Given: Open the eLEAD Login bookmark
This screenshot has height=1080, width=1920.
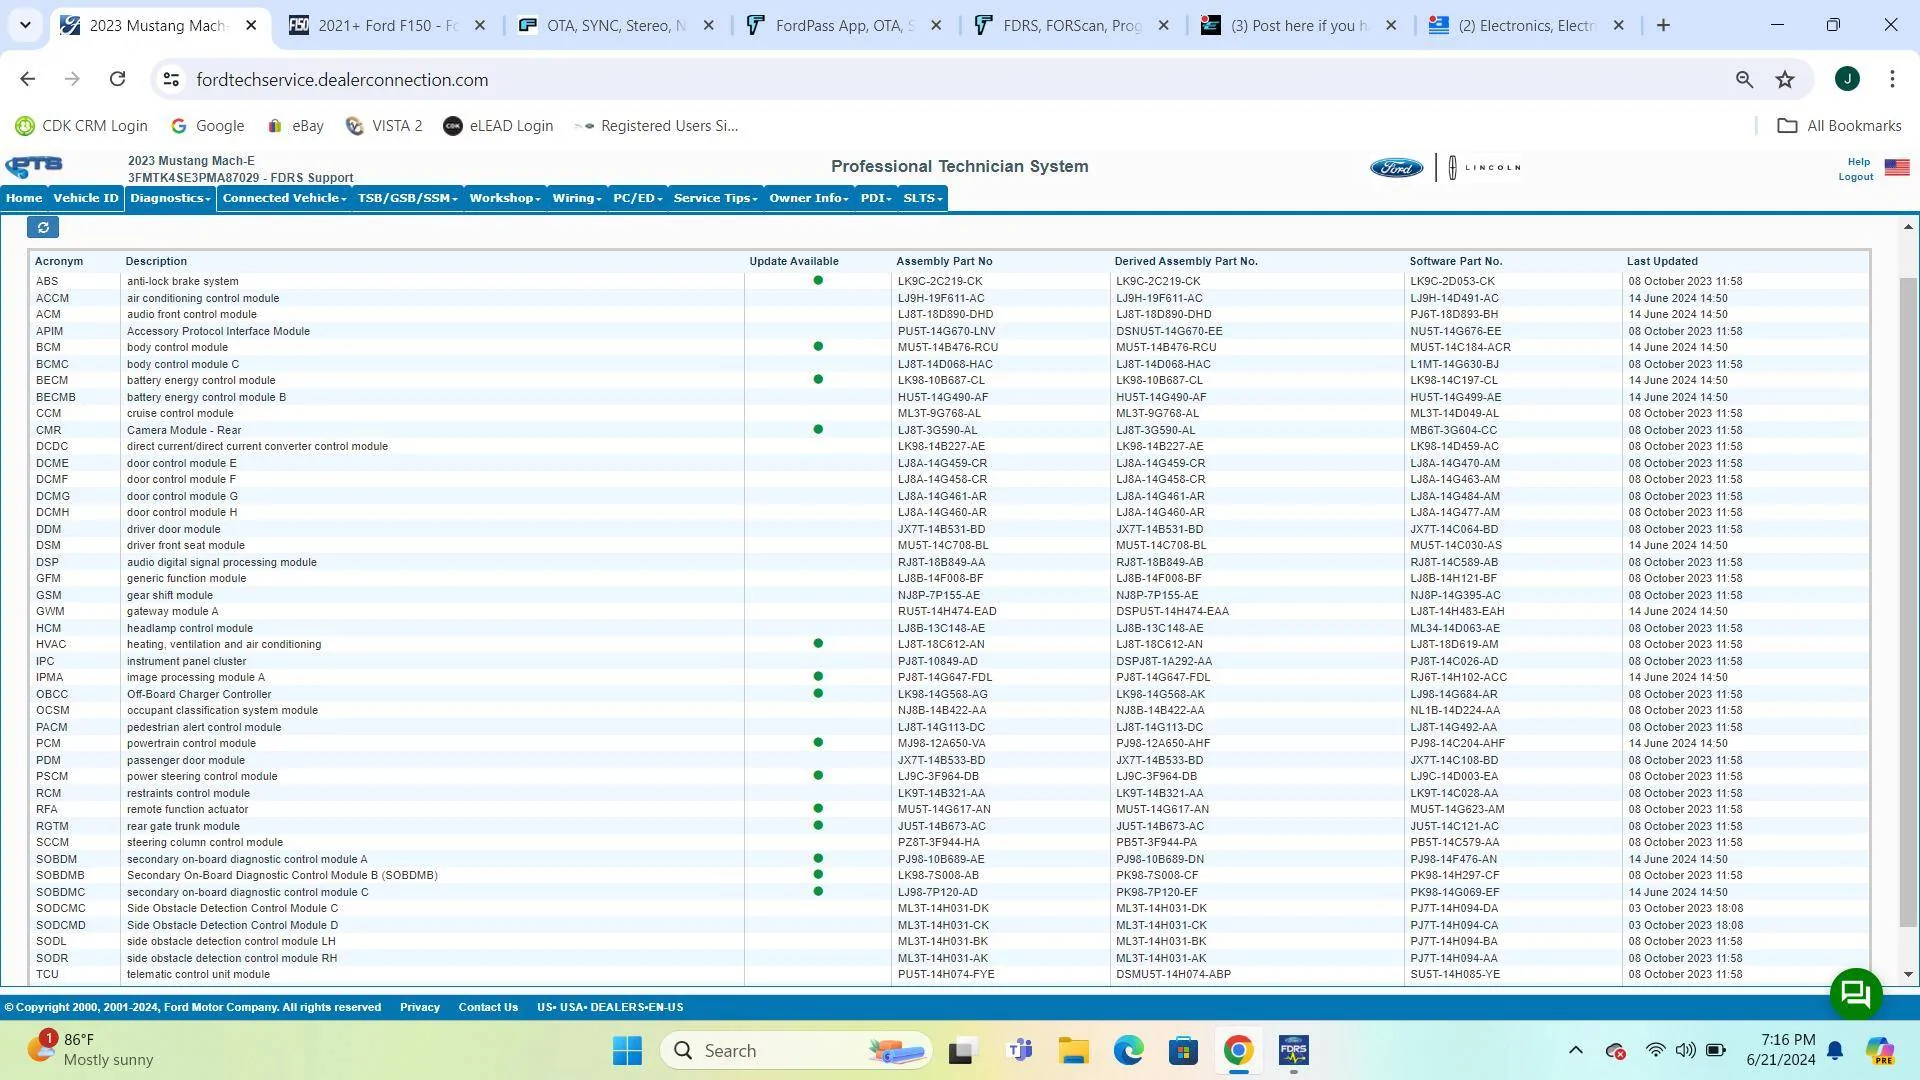Looking at the screenshot, I should click(498, 126).
